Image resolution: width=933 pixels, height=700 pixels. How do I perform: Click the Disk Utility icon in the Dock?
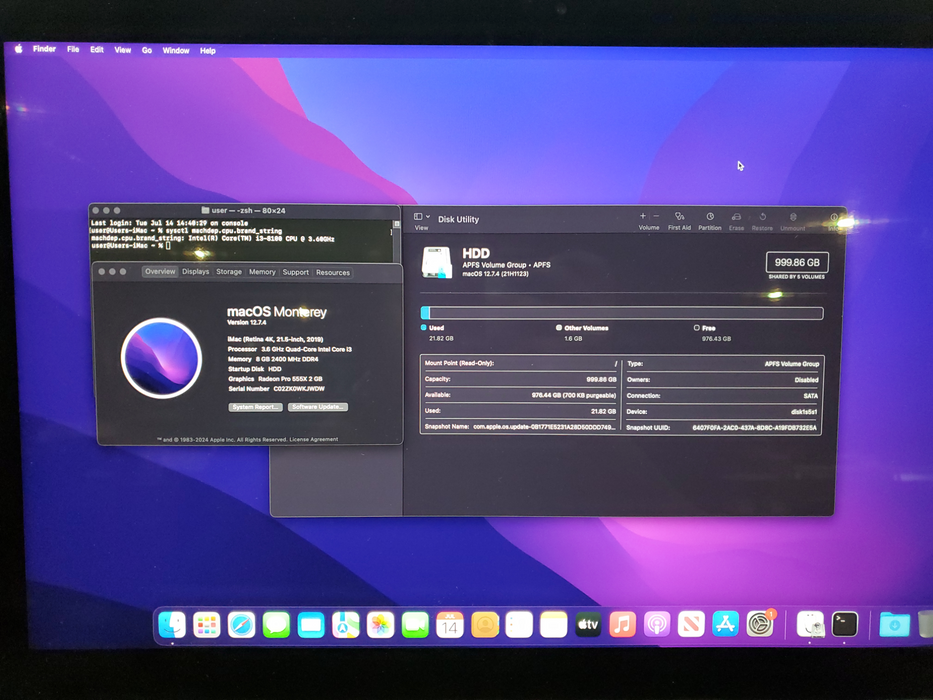(x=810, y=624)
